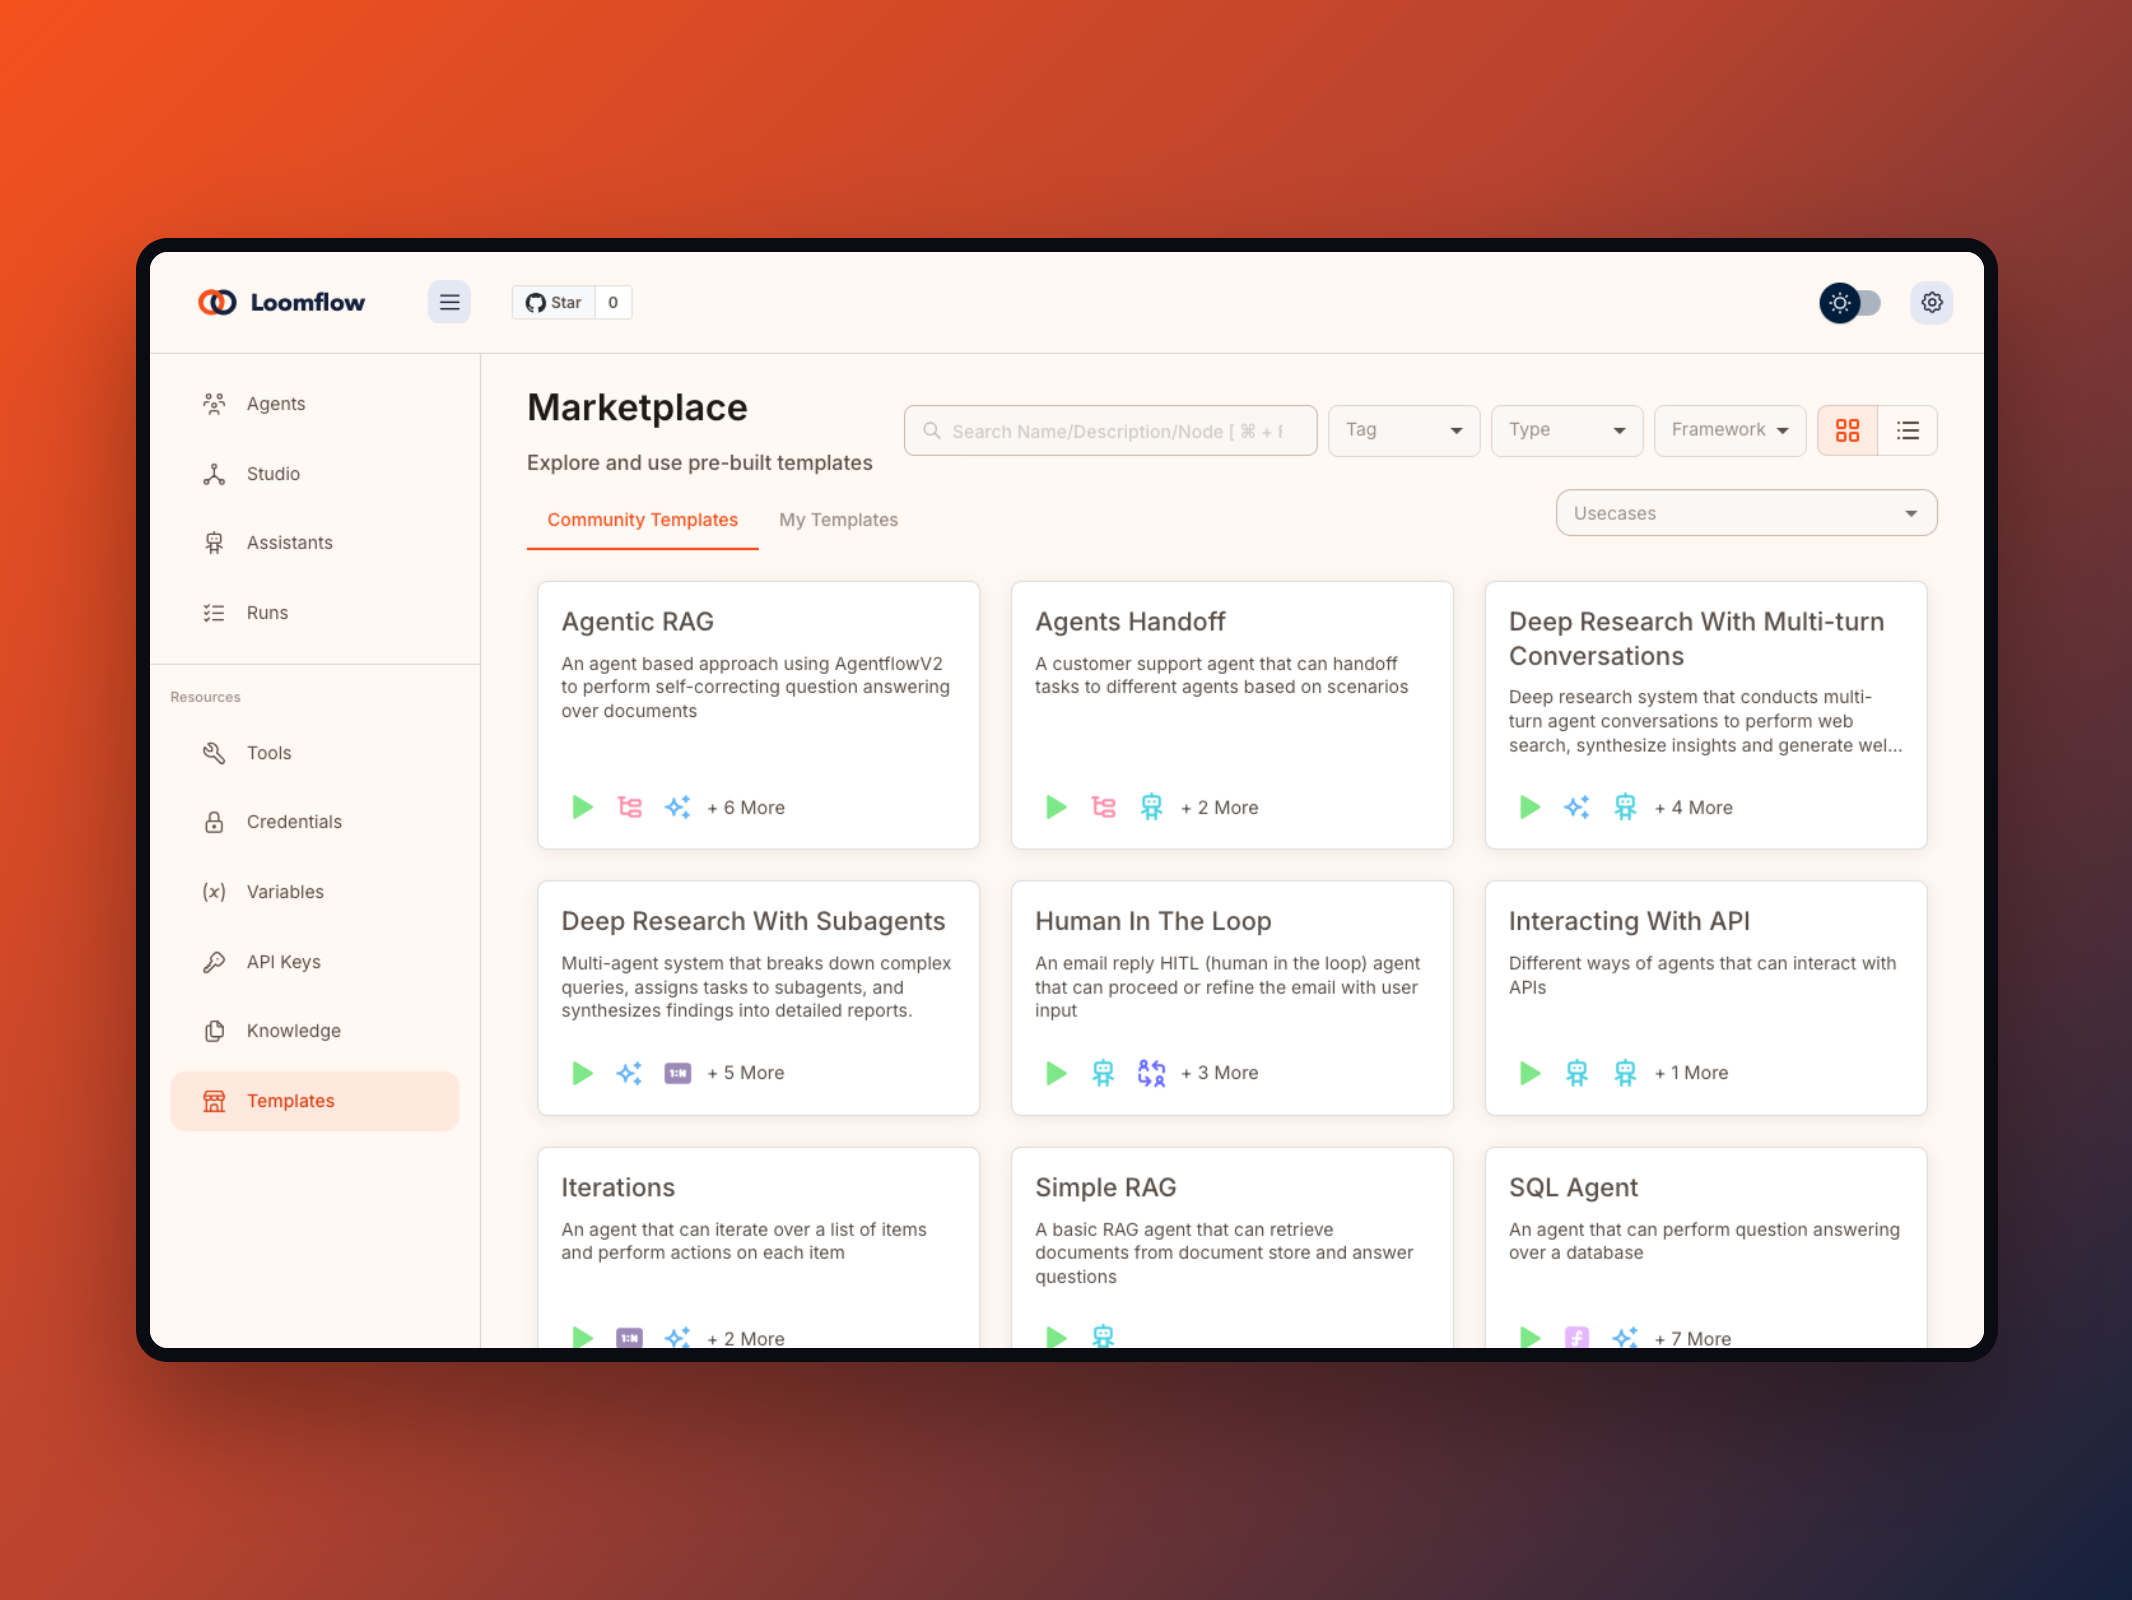Open the Runs list

pos(314,613)
